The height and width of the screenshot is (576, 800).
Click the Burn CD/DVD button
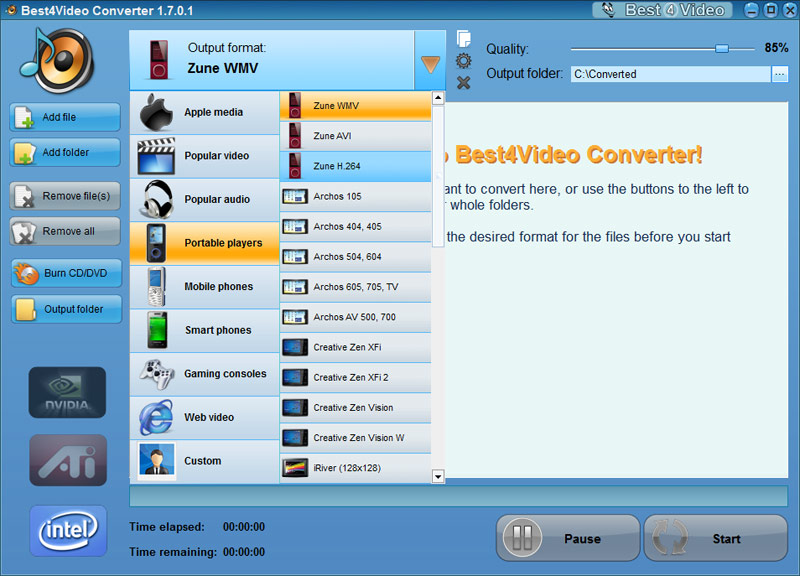pyautogui.click(x=66, y=273)
